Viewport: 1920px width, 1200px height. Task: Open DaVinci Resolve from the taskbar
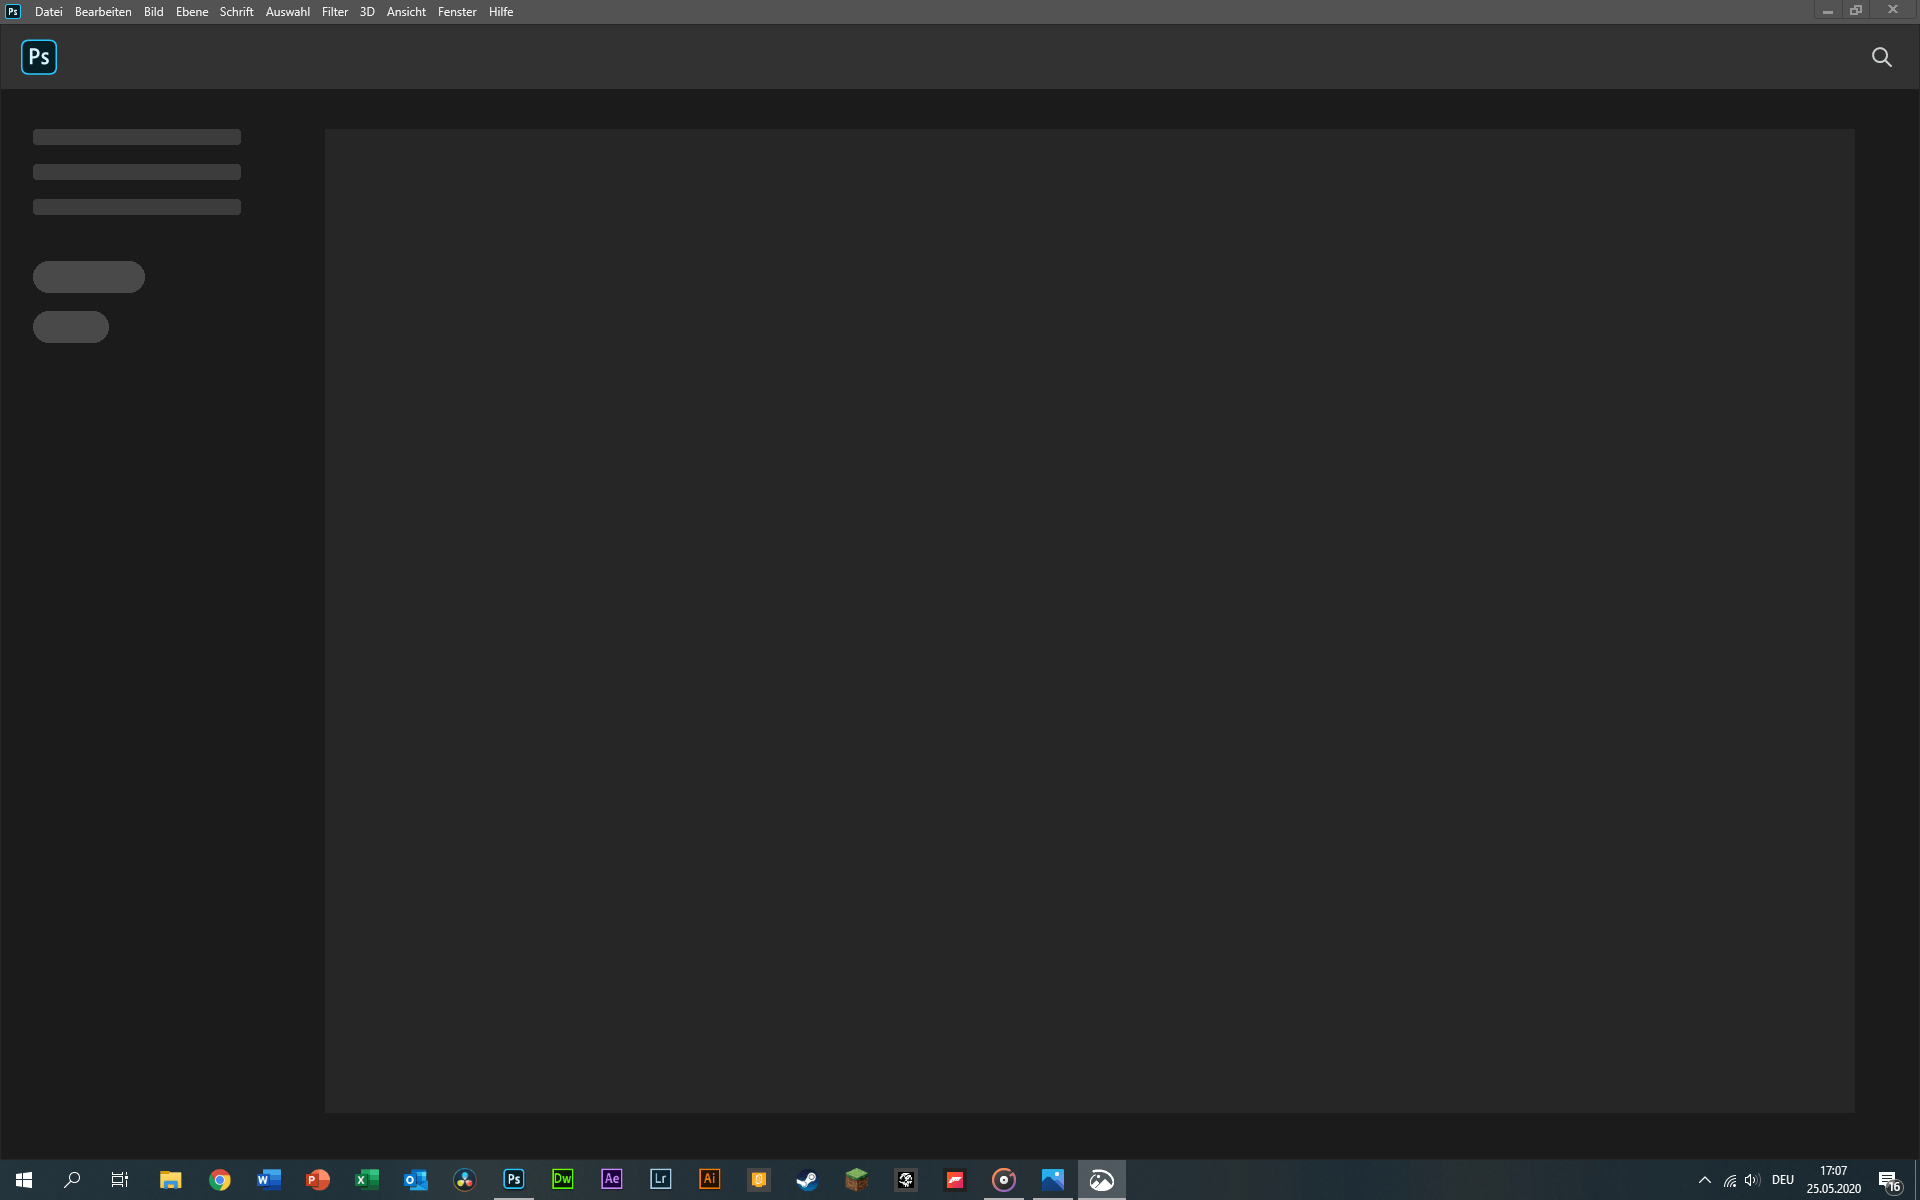464,1180
